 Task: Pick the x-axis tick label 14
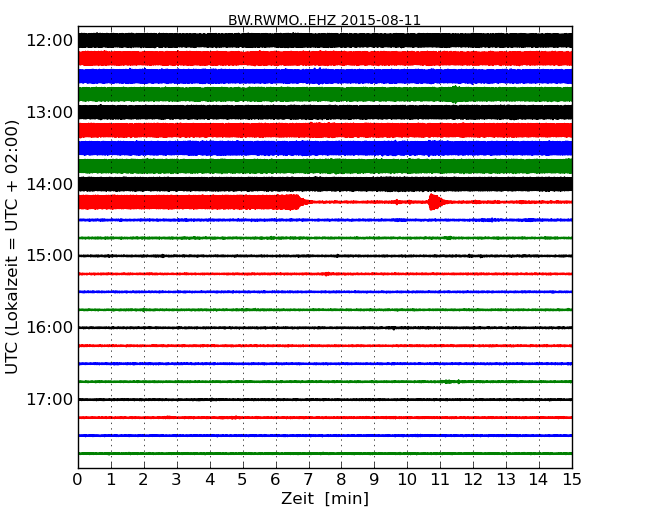point(539,480)
